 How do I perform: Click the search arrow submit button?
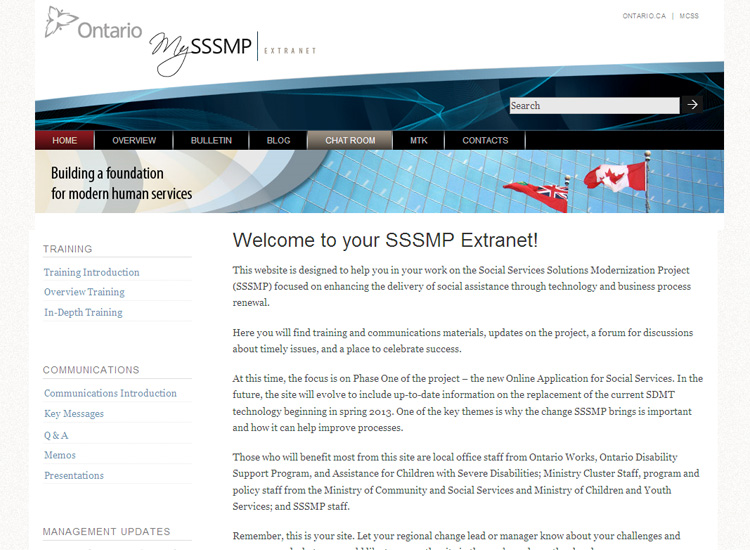(x=692, y=105)
